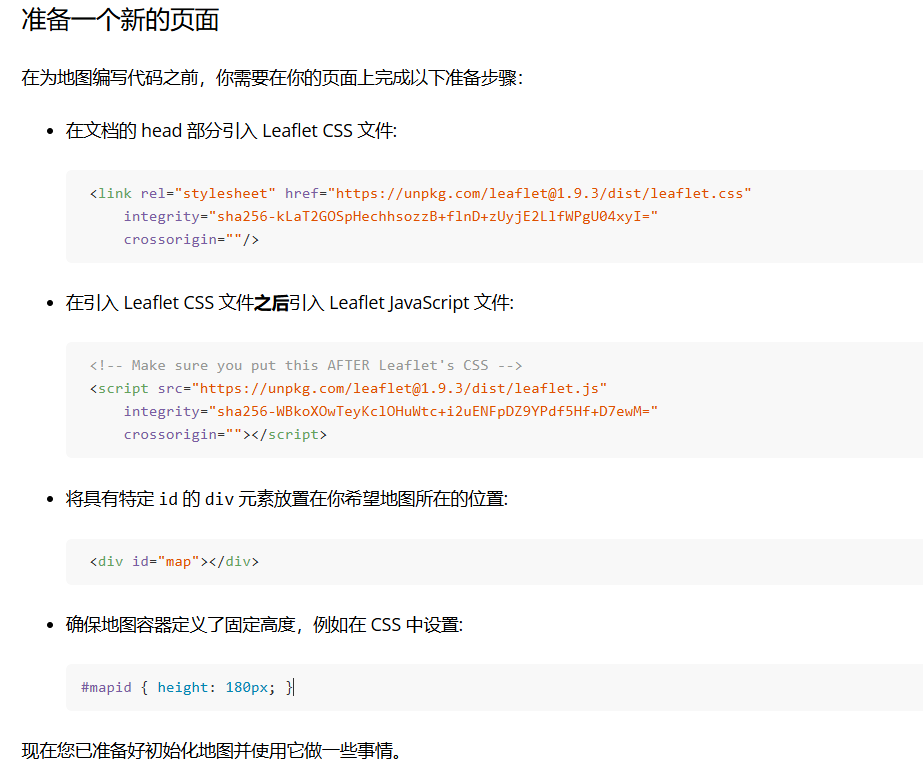This screenshot has width=923, height=774.
Task: Click the script integrity sha256-WBkoXOw value
Action: (433, 411)
